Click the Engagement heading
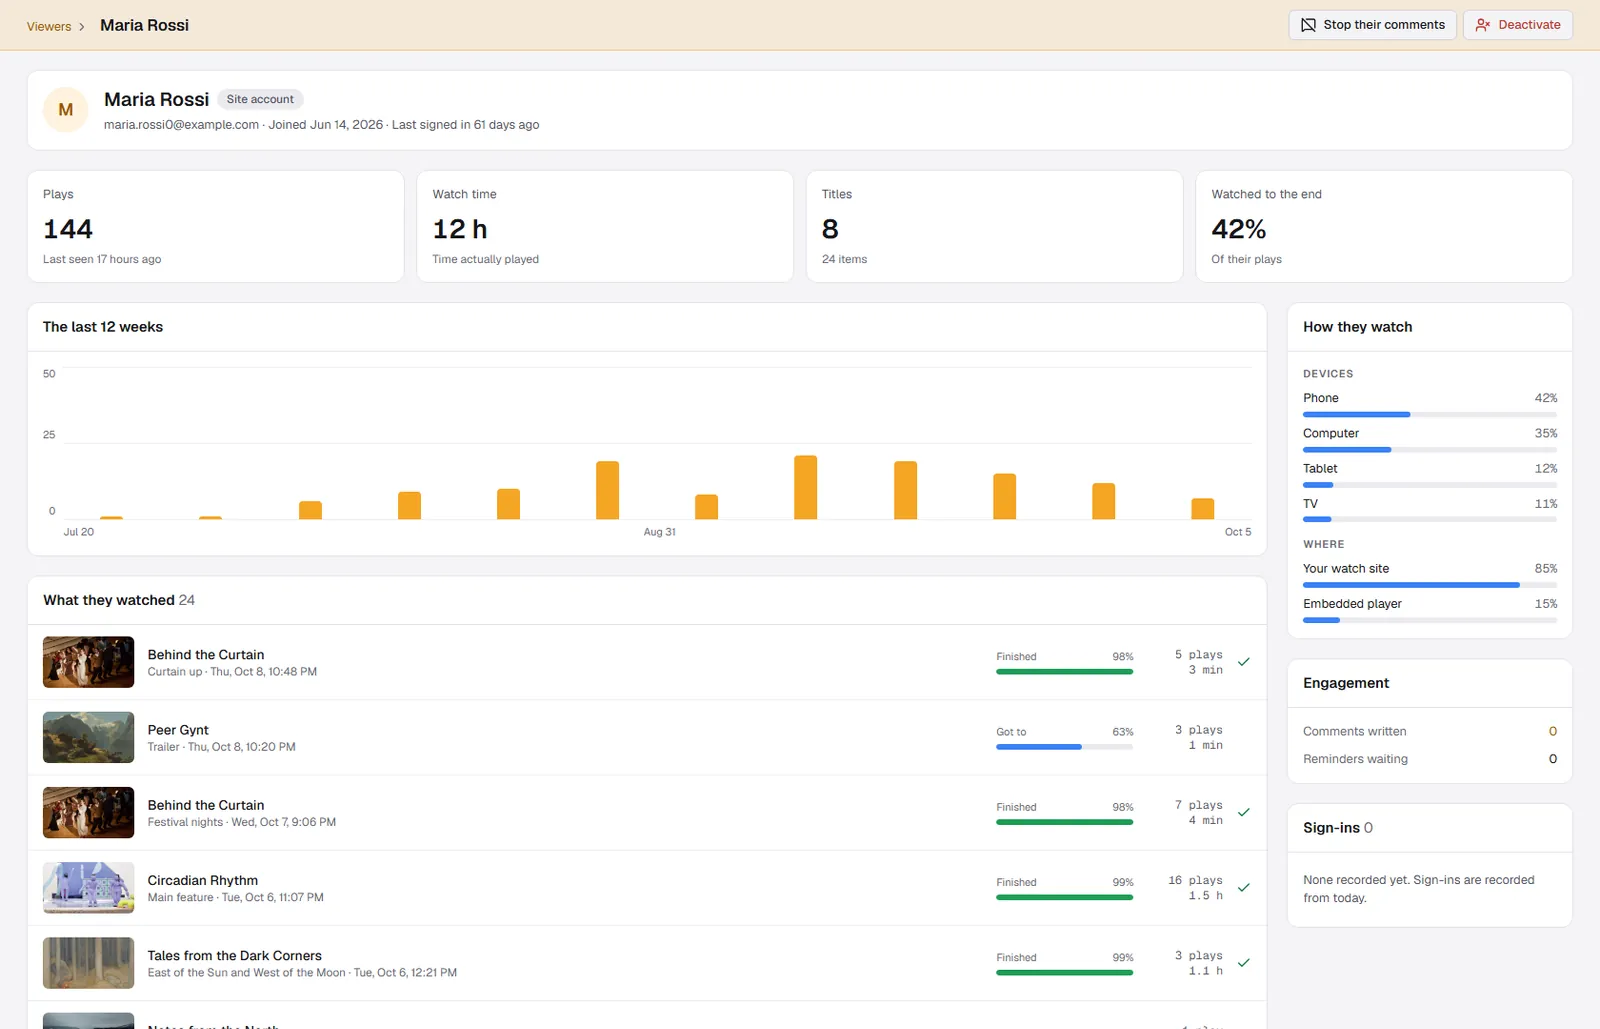The height and width of the screenshot is (1029, 1600). [x=1346, y=683]
